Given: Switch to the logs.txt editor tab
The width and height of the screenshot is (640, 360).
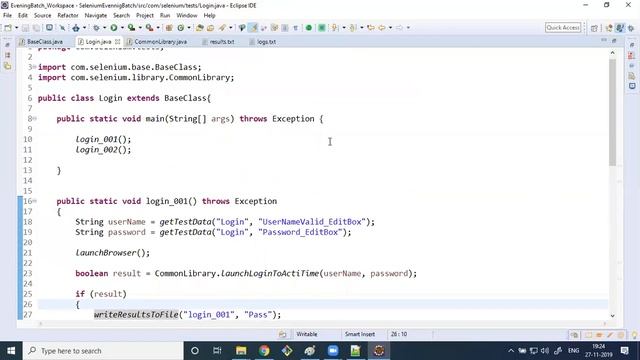Looking at the screenshot, I should click(263, 42).
